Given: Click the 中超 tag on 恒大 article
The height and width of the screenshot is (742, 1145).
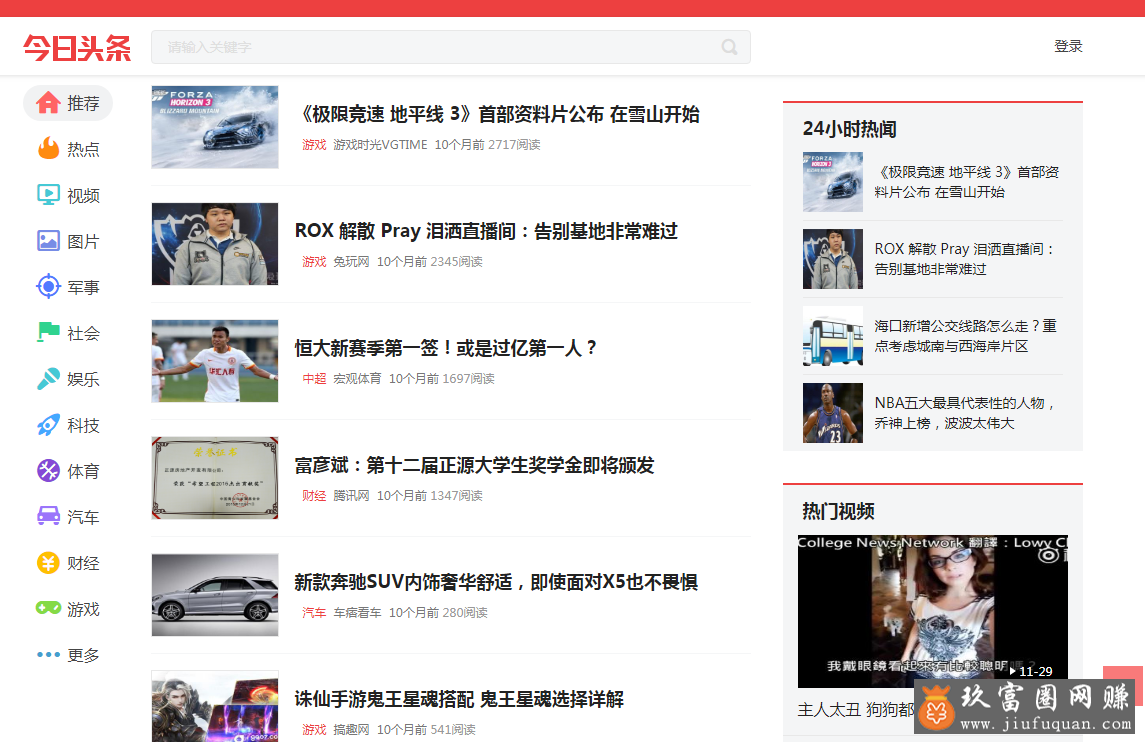Looking at the screenshot, I should [314, 378].
